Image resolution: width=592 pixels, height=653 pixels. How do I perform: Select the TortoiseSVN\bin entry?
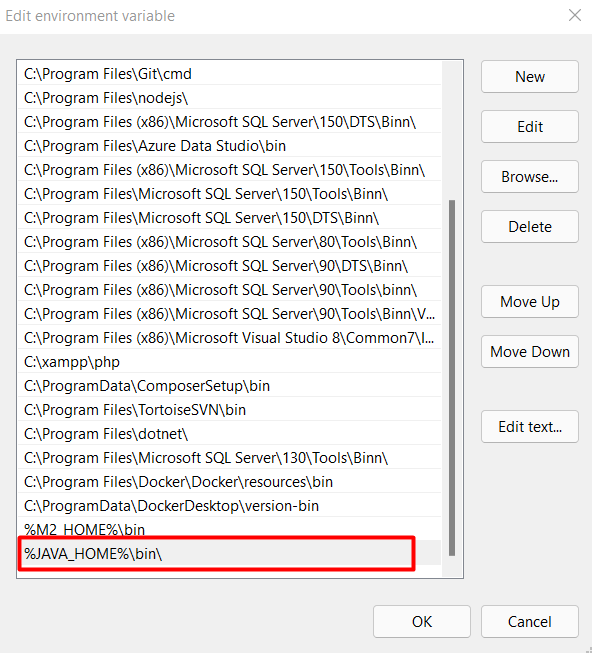229,410
